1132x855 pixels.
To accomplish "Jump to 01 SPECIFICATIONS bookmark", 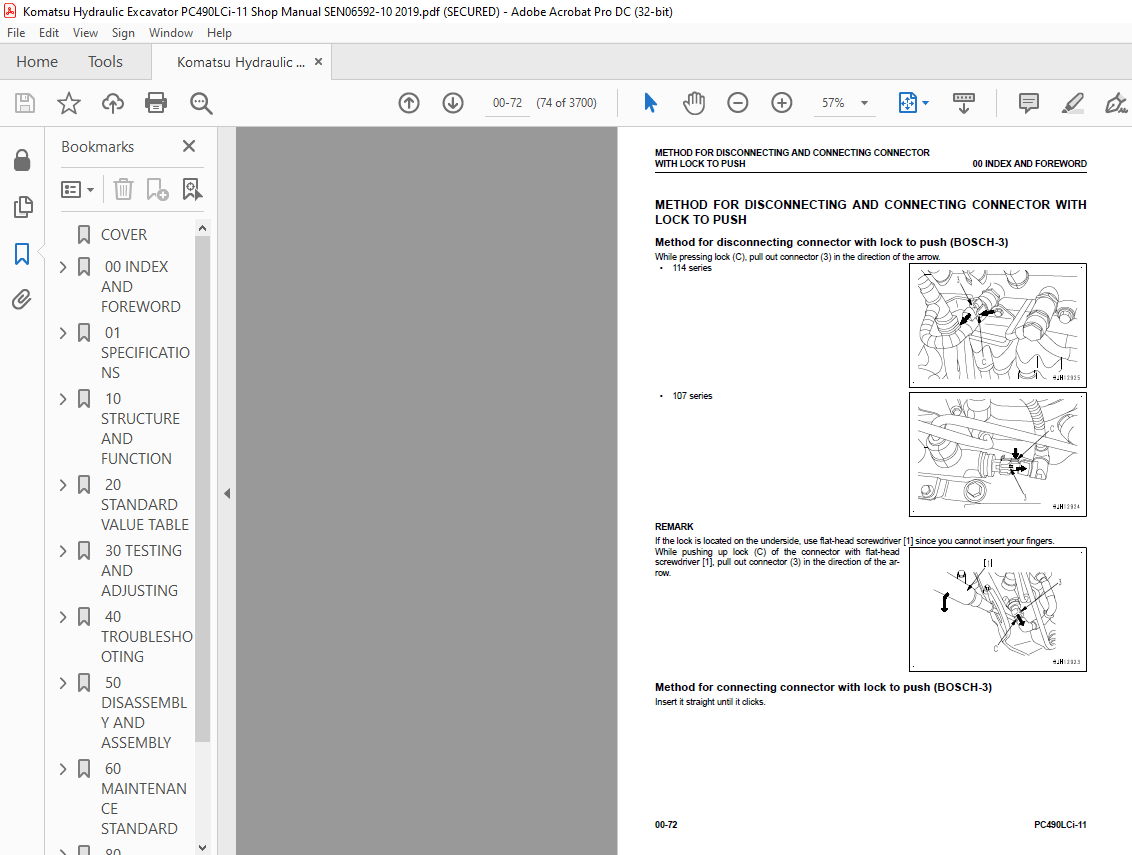I will point(145,353).
